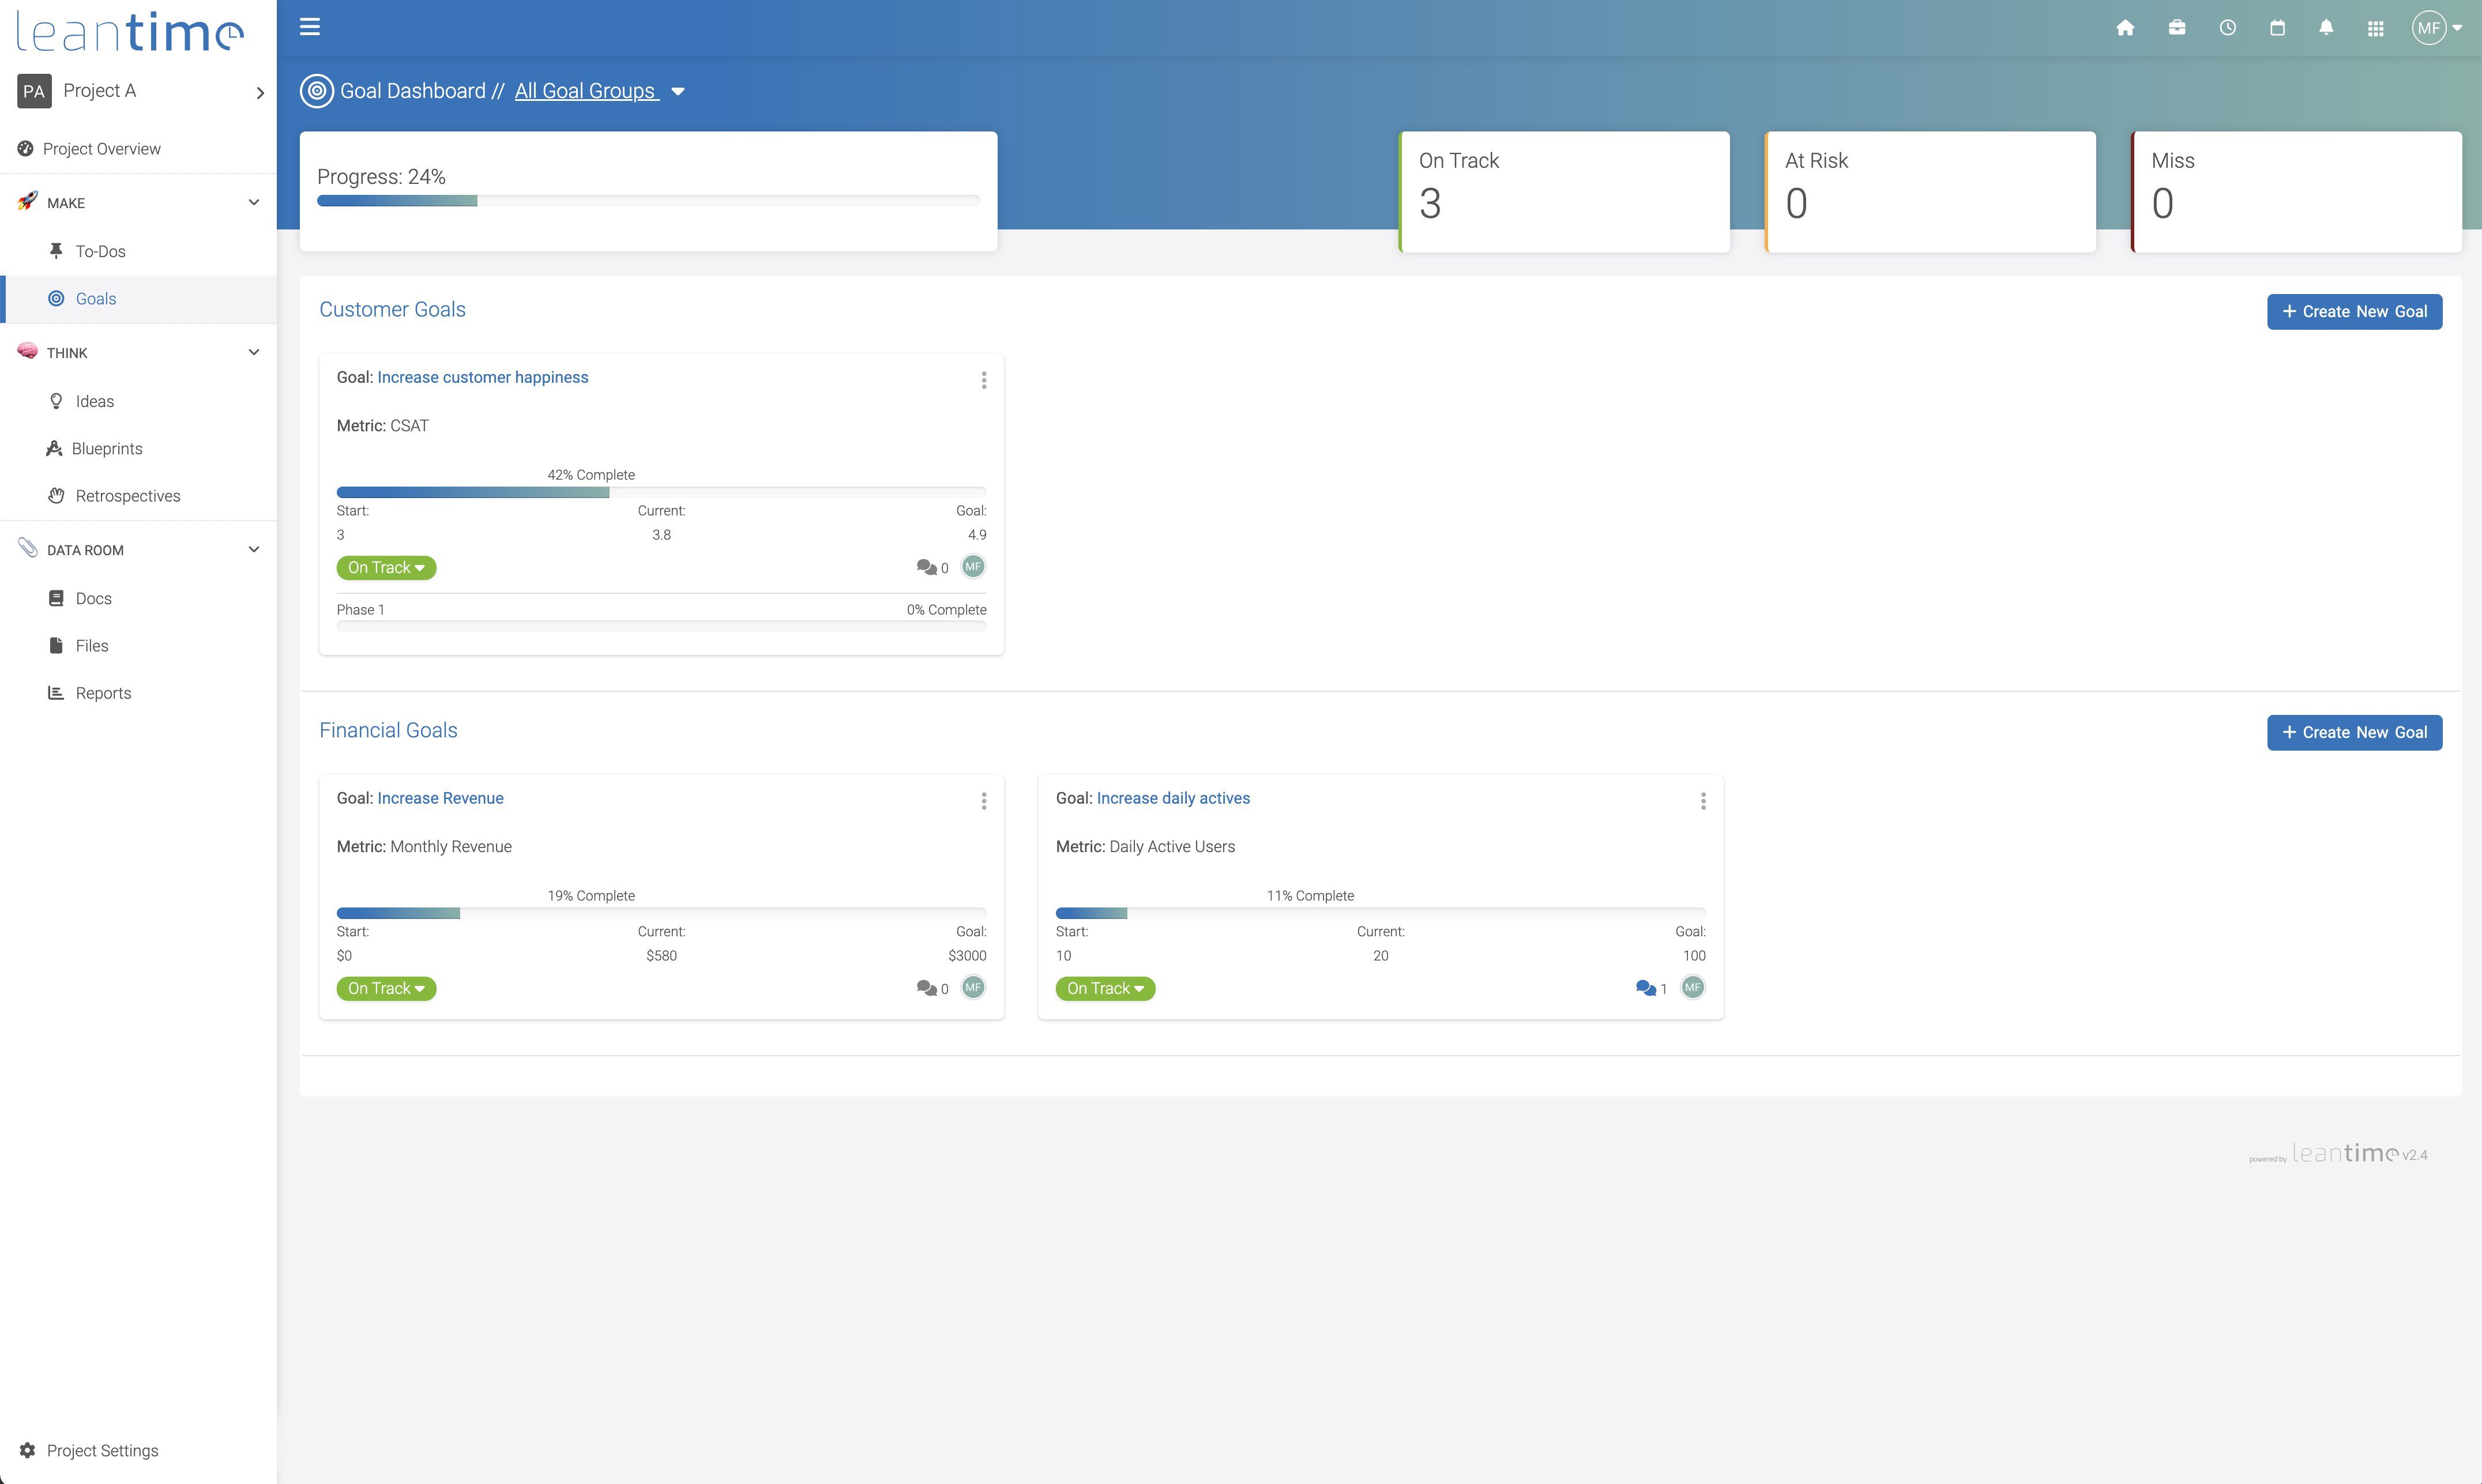Screen dimensions: 2482x1484
Task: Open the timesheet clock icon
Action: click(2227, 28)
